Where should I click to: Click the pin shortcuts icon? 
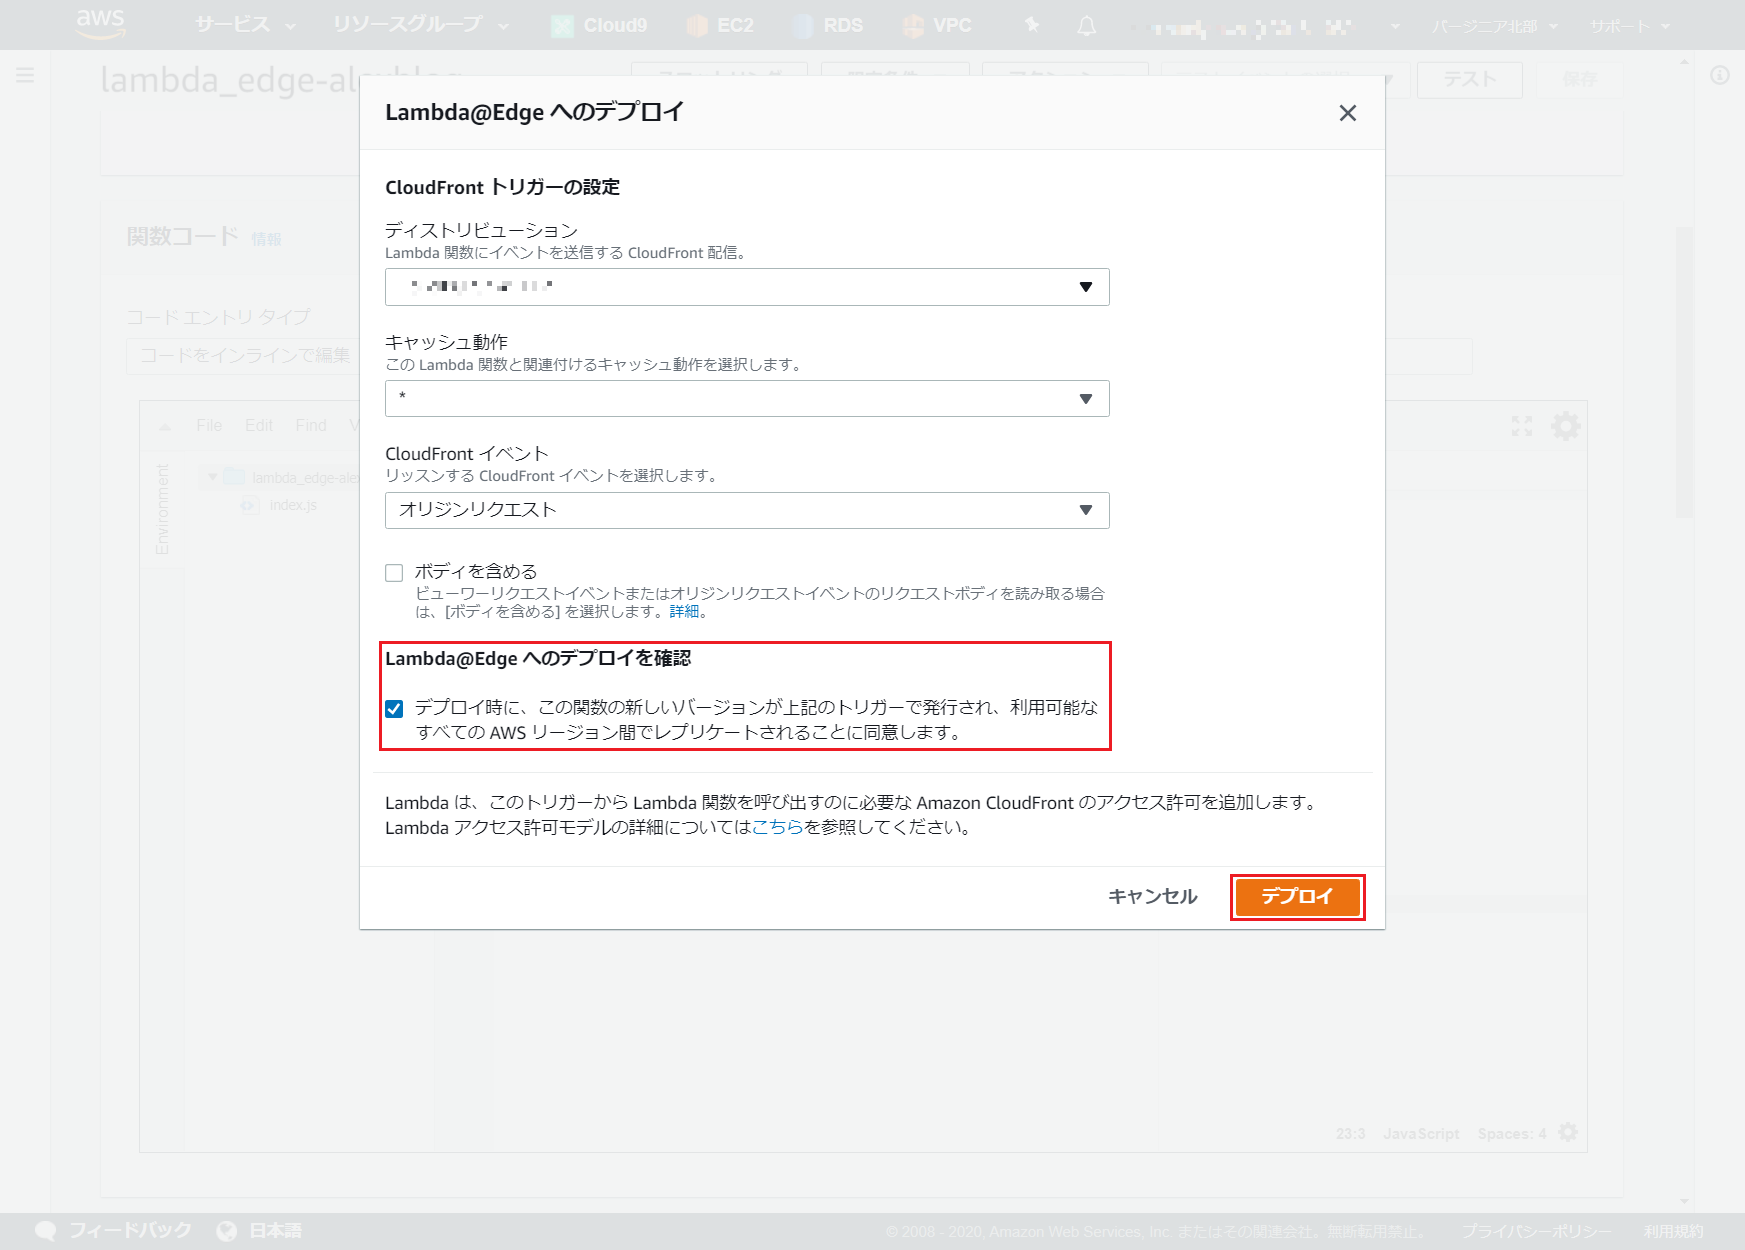1032,25
